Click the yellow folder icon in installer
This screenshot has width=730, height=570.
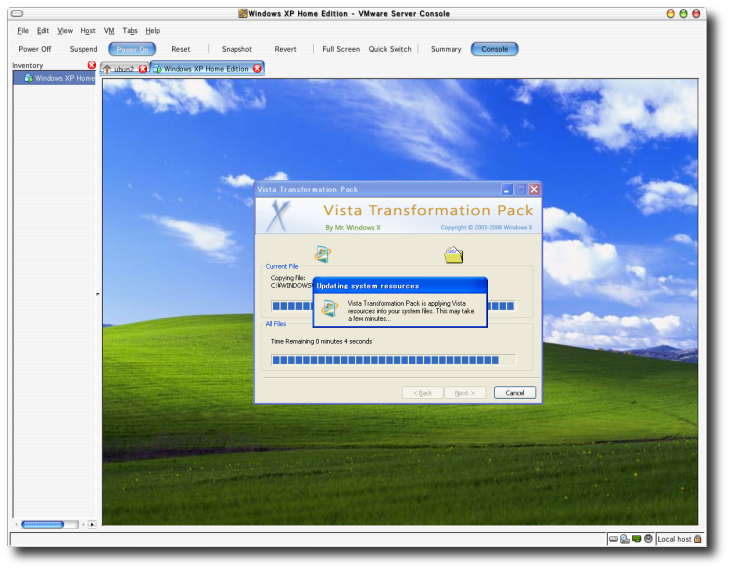tap(453, 255)
